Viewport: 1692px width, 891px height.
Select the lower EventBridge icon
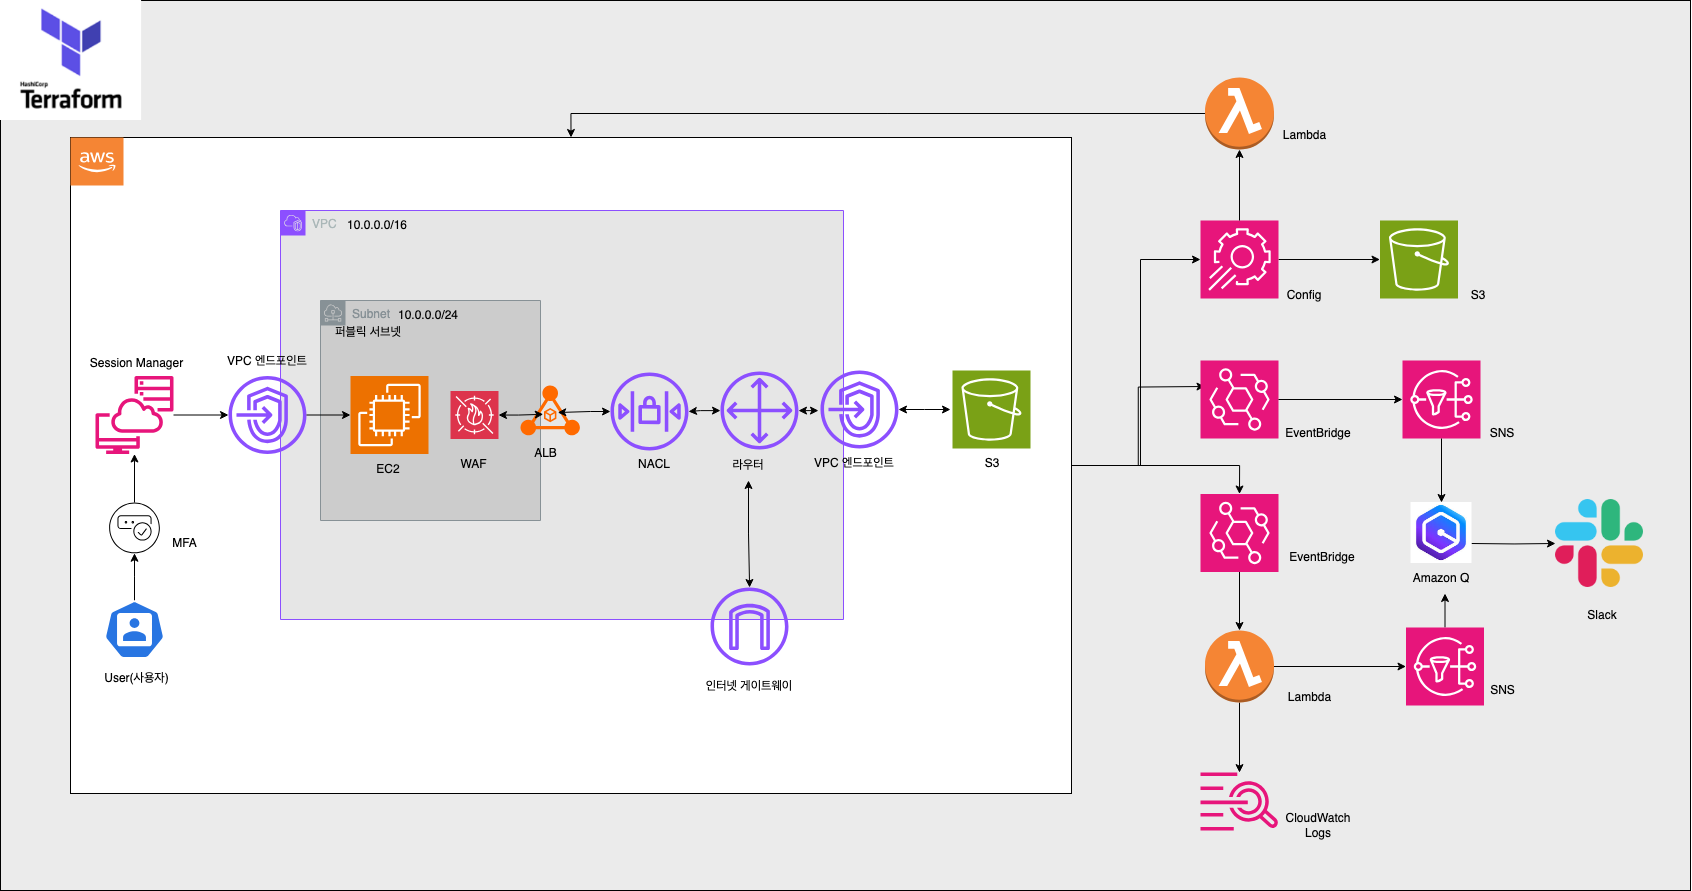[1239, 532]
